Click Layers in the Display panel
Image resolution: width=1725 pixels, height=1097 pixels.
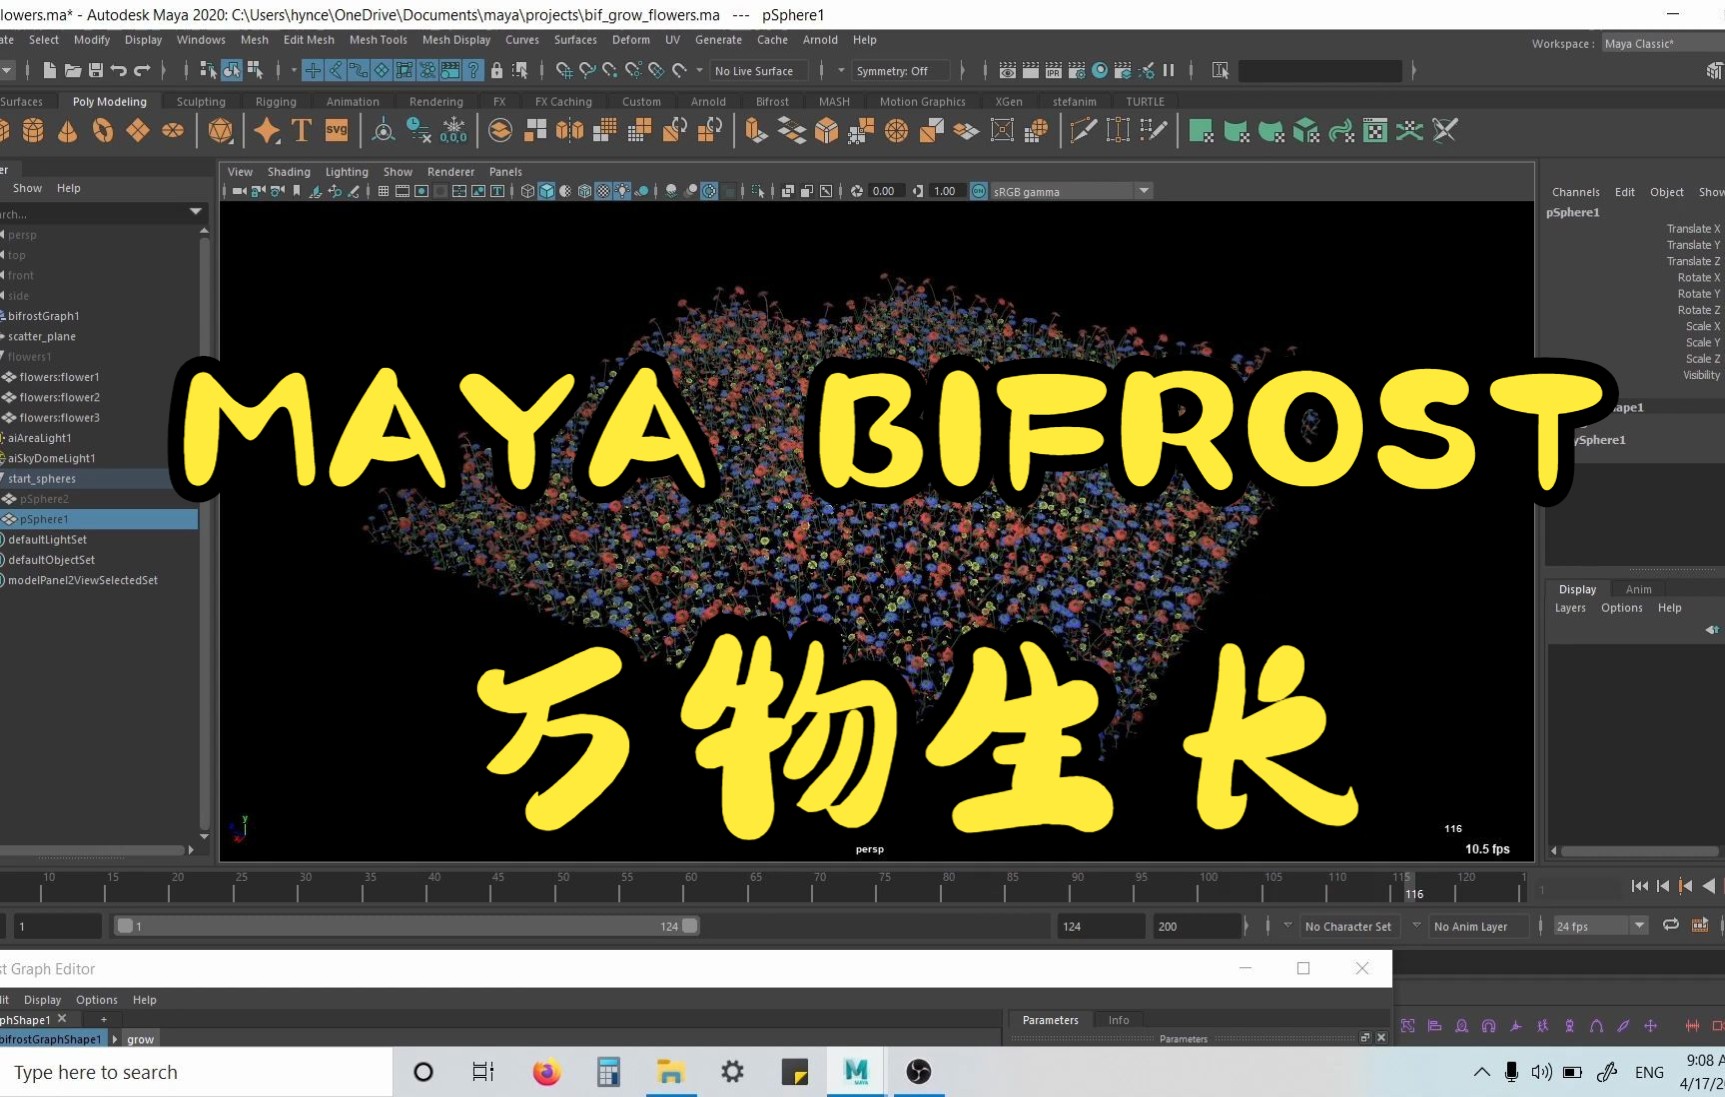[1570, 607]
